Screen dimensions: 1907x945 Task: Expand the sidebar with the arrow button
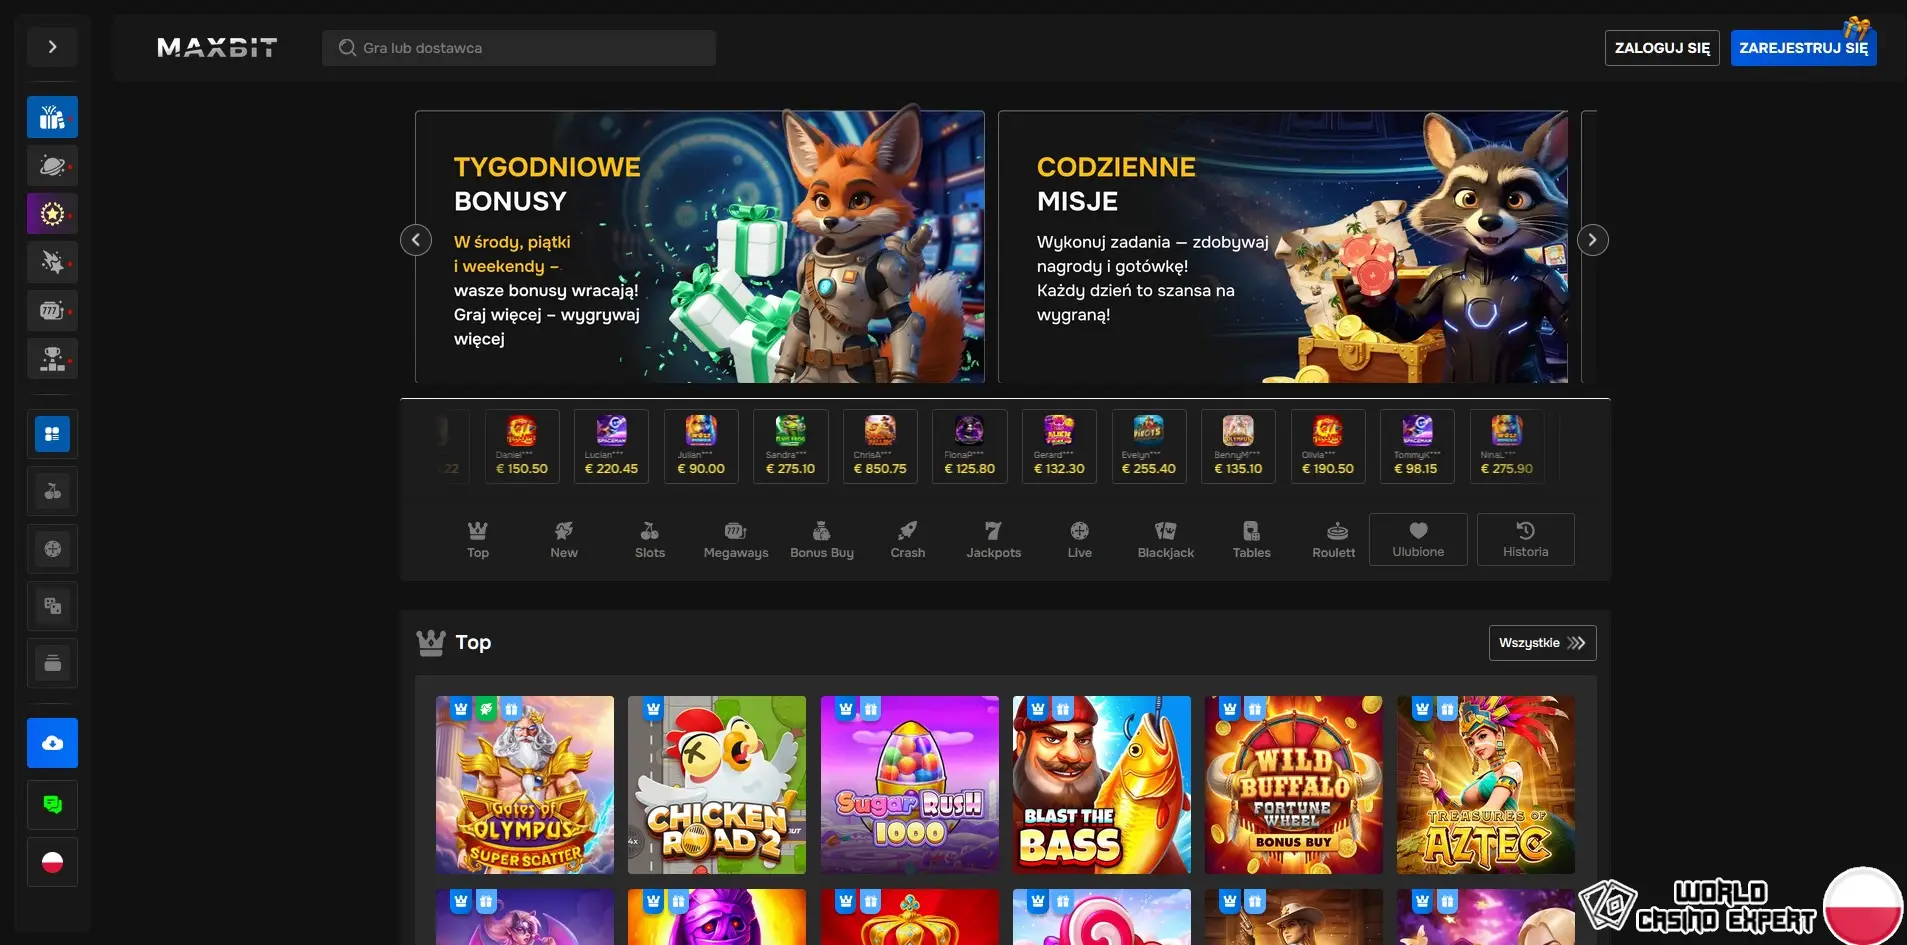coord(52,46)
